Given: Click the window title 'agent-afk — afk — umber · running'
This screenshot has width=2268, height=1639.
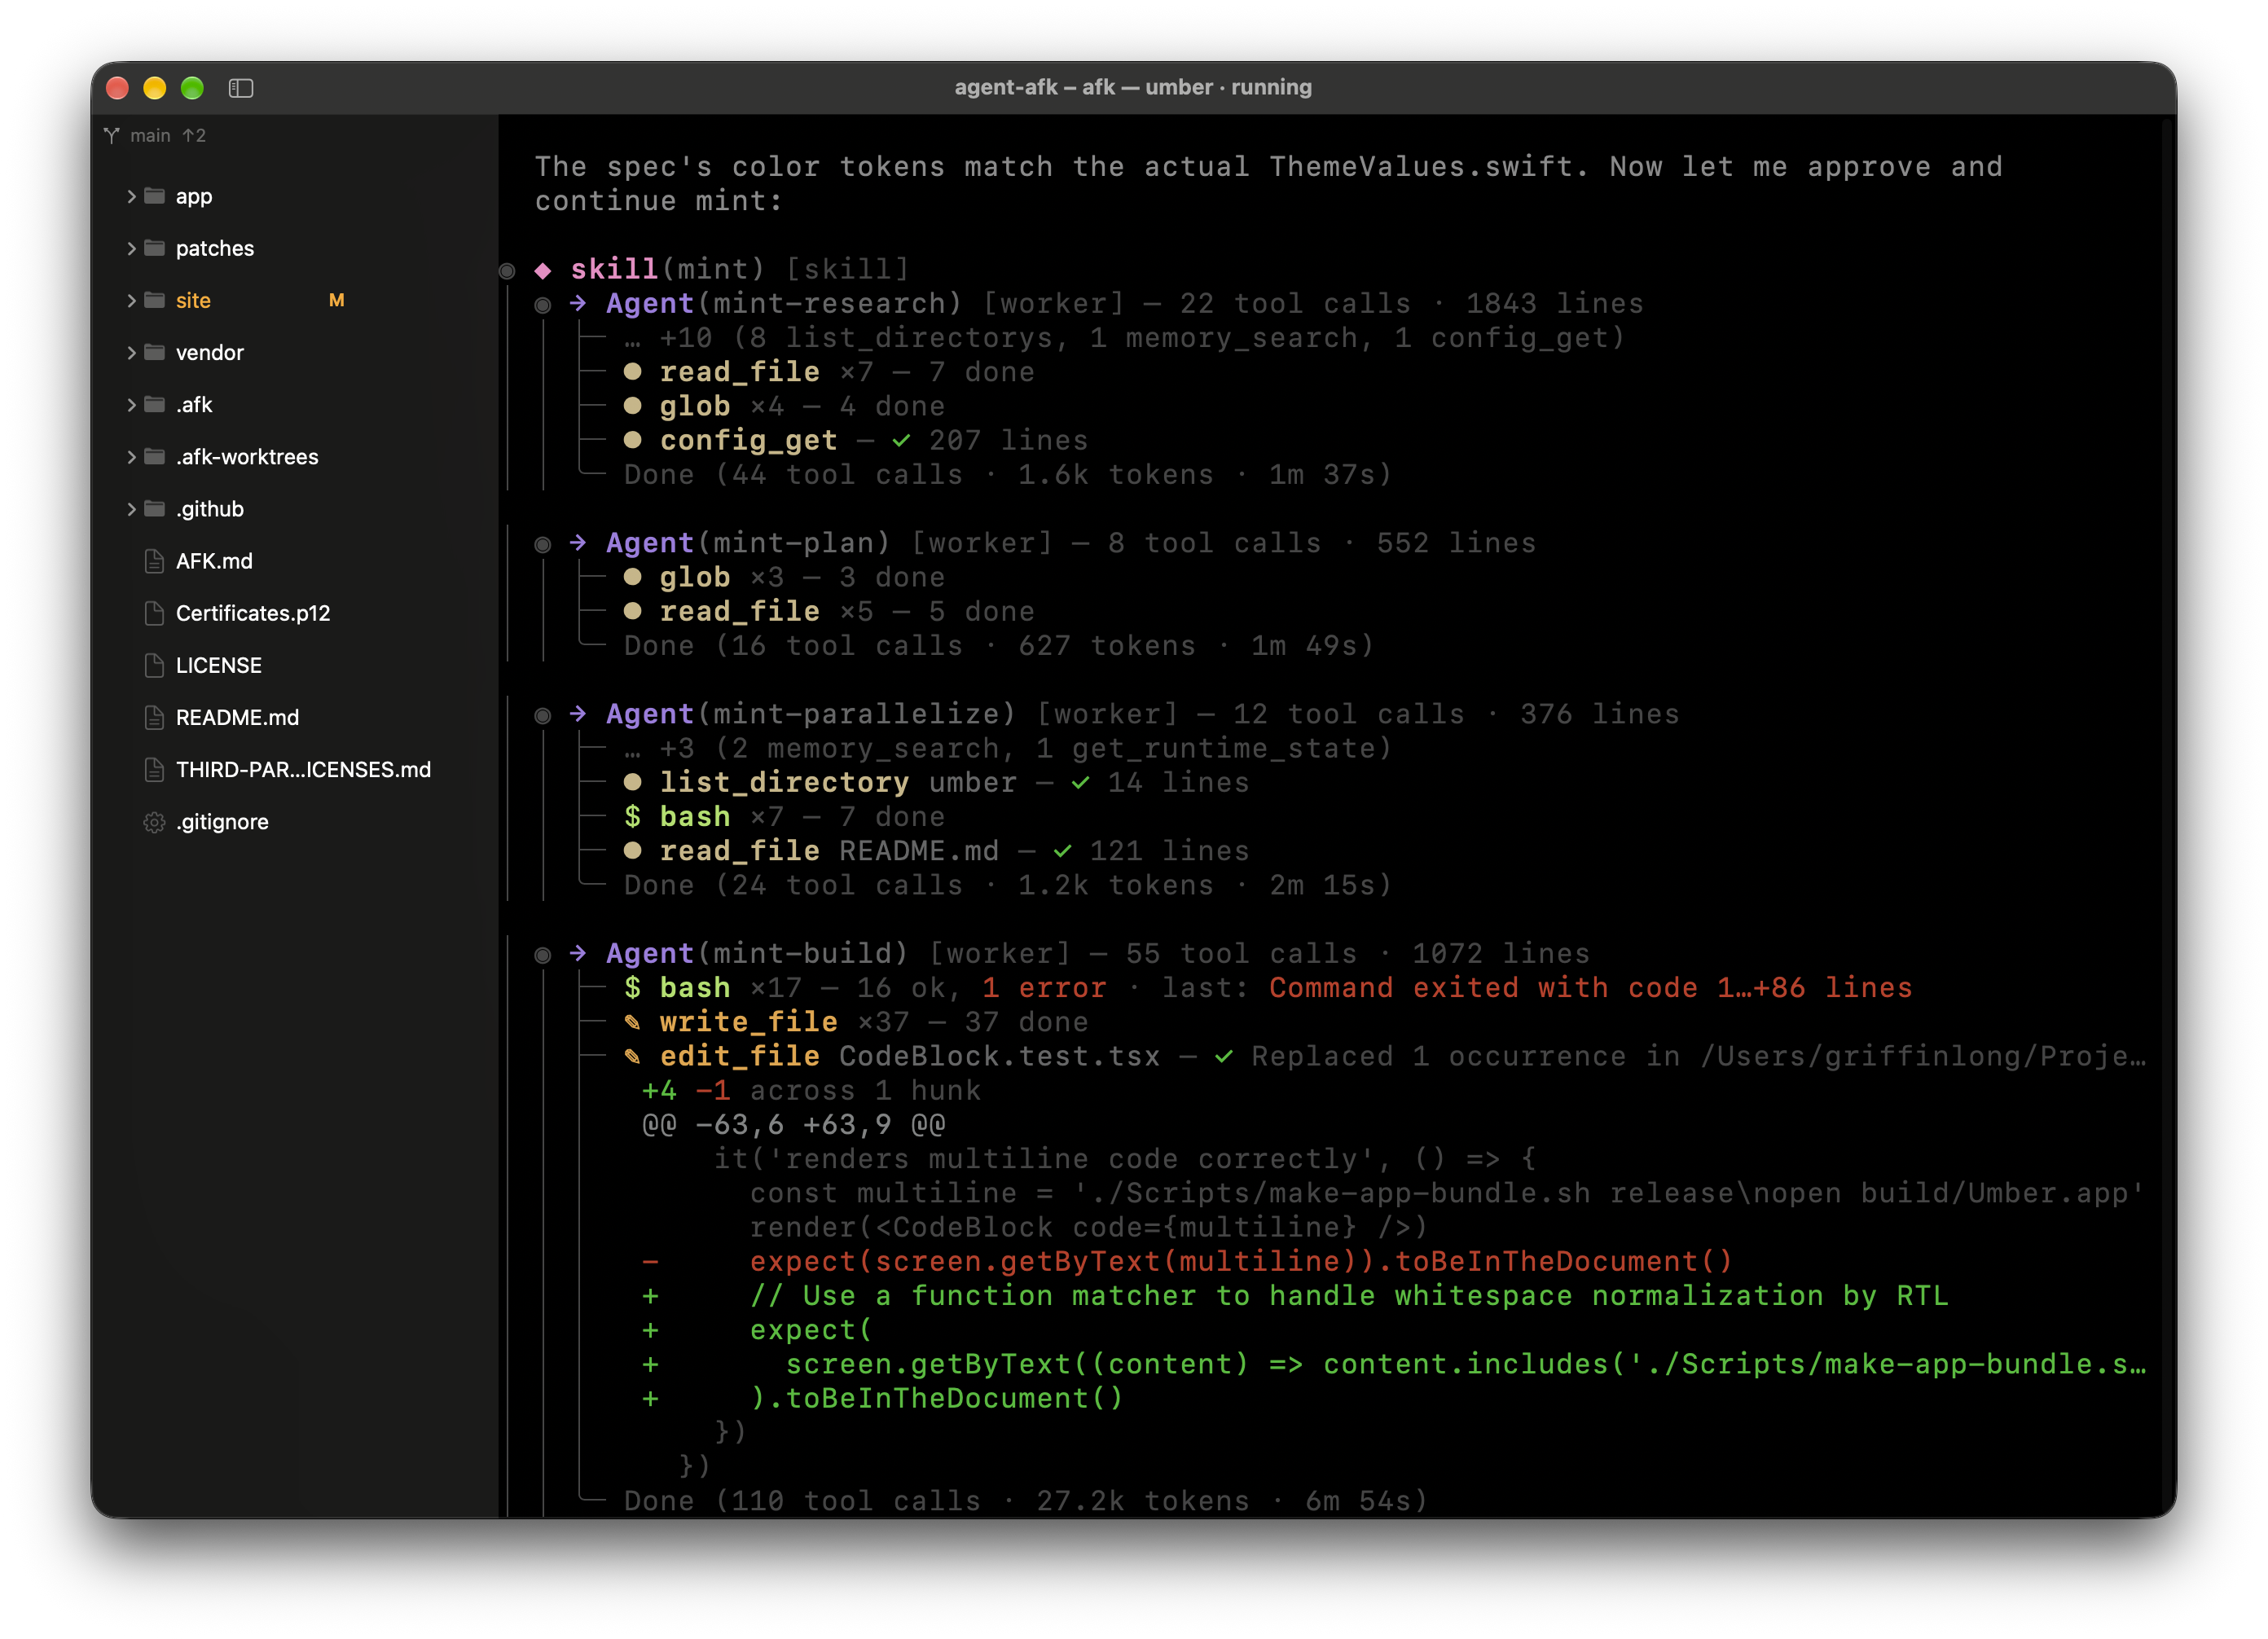Looking at the screenshot, I should click(x=1133, y=87).
